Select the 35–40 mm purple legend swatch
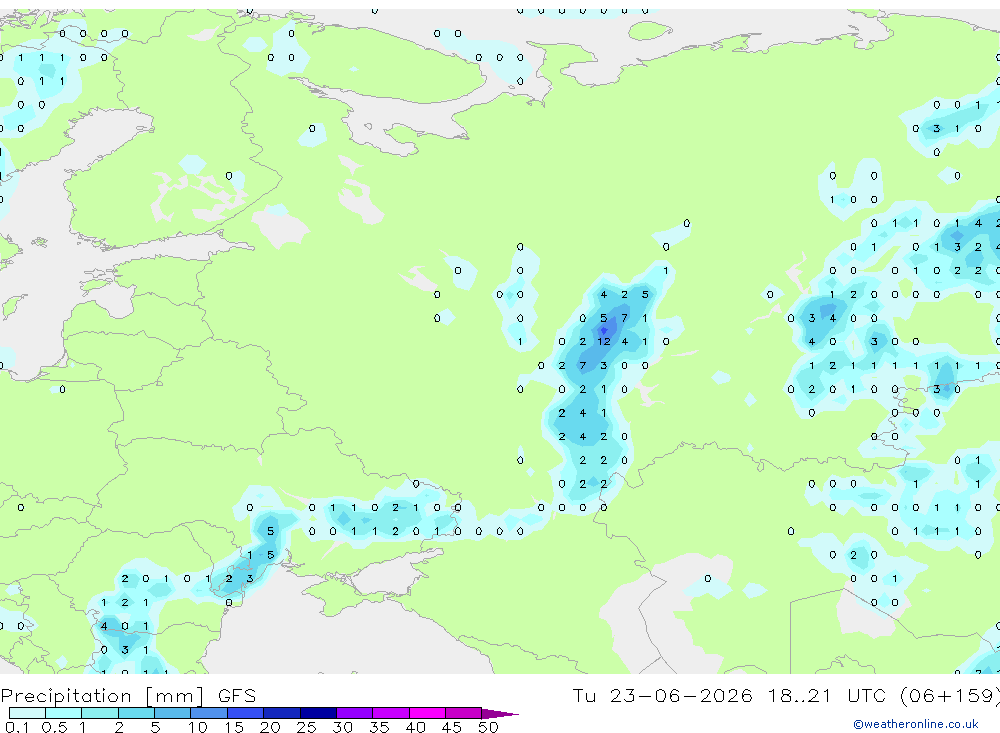Image resolution: width=1000 pixels, height=733 pixels. click(391, 713)
